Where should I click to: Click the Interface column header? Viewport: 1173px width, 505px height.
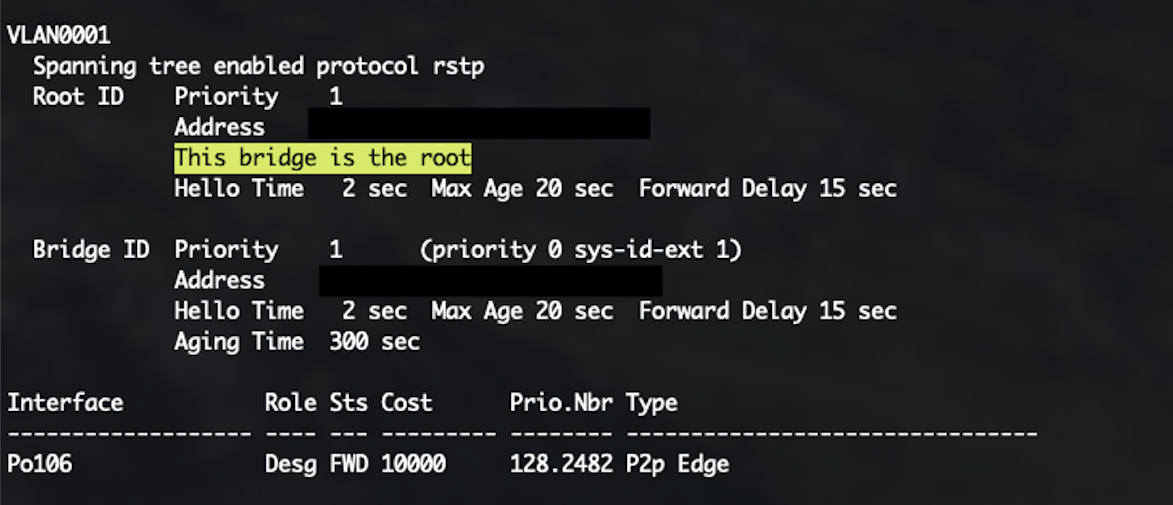[x=65, y=403]
